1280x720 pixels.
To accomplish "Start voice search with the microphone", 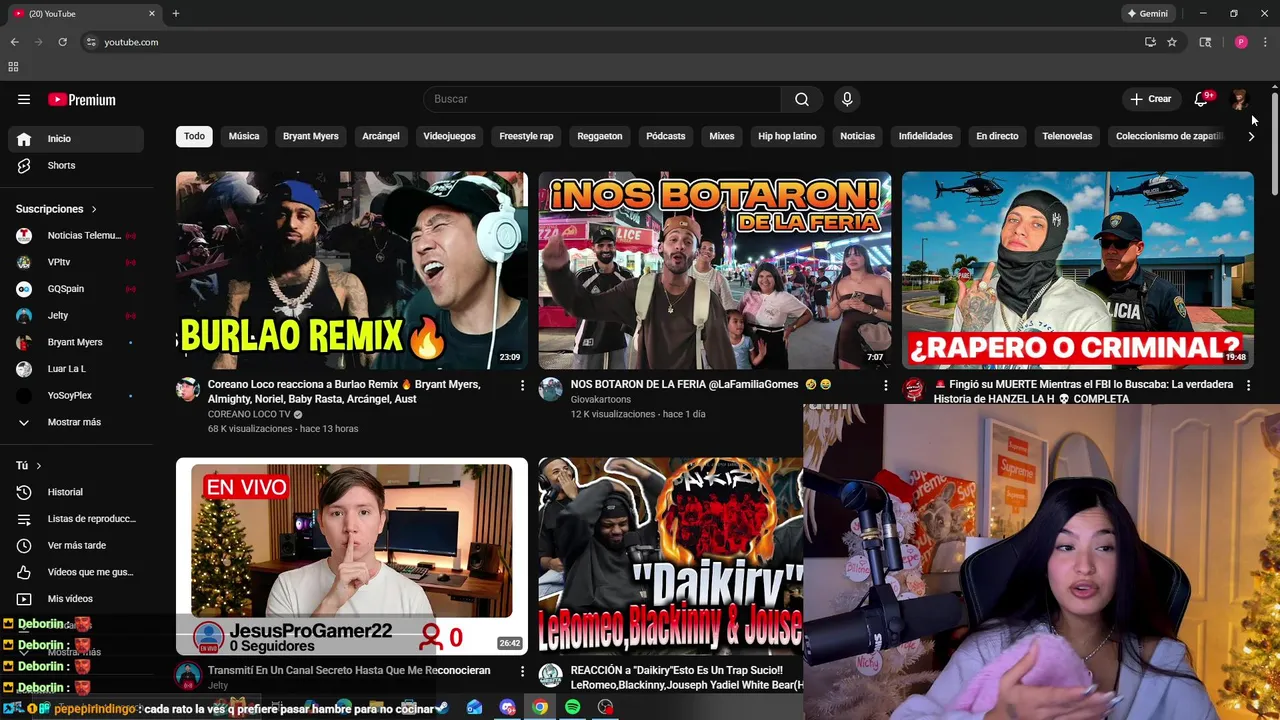I will pyautogui.click(x=847, y=99).
